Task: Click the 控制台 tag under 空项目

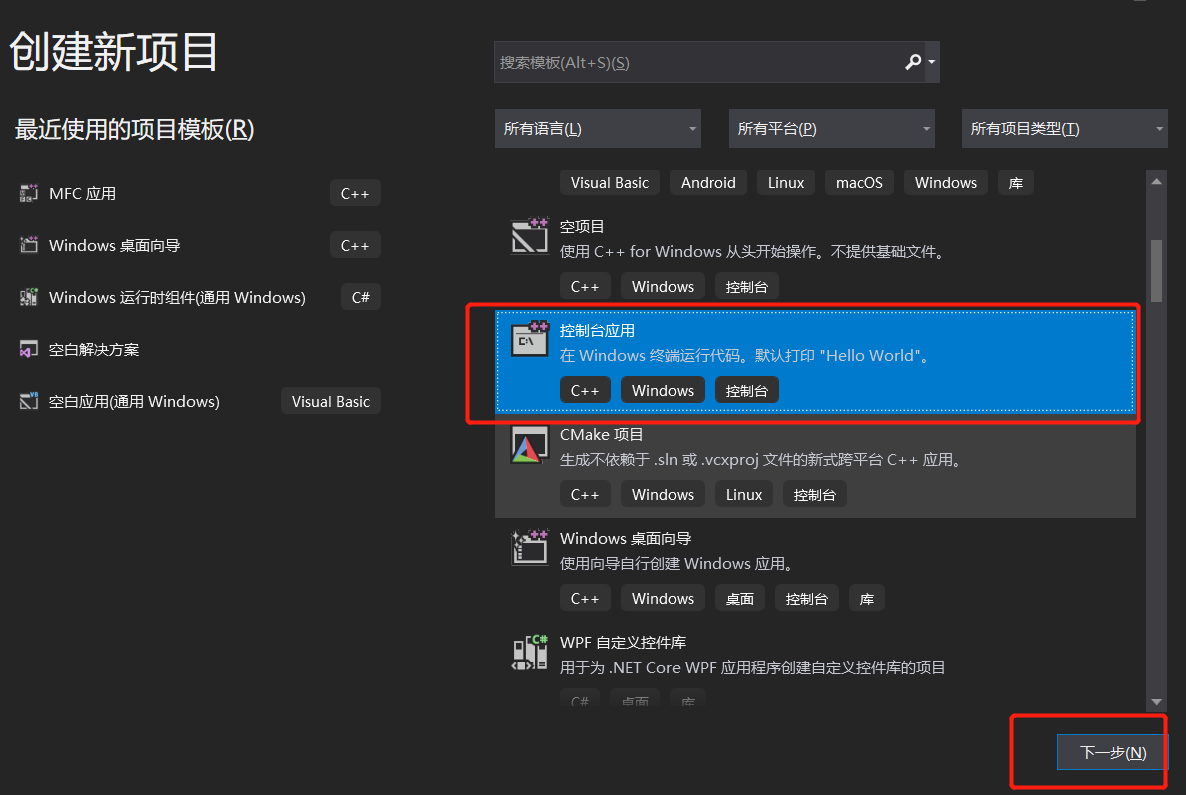Action: click(747, 287)
